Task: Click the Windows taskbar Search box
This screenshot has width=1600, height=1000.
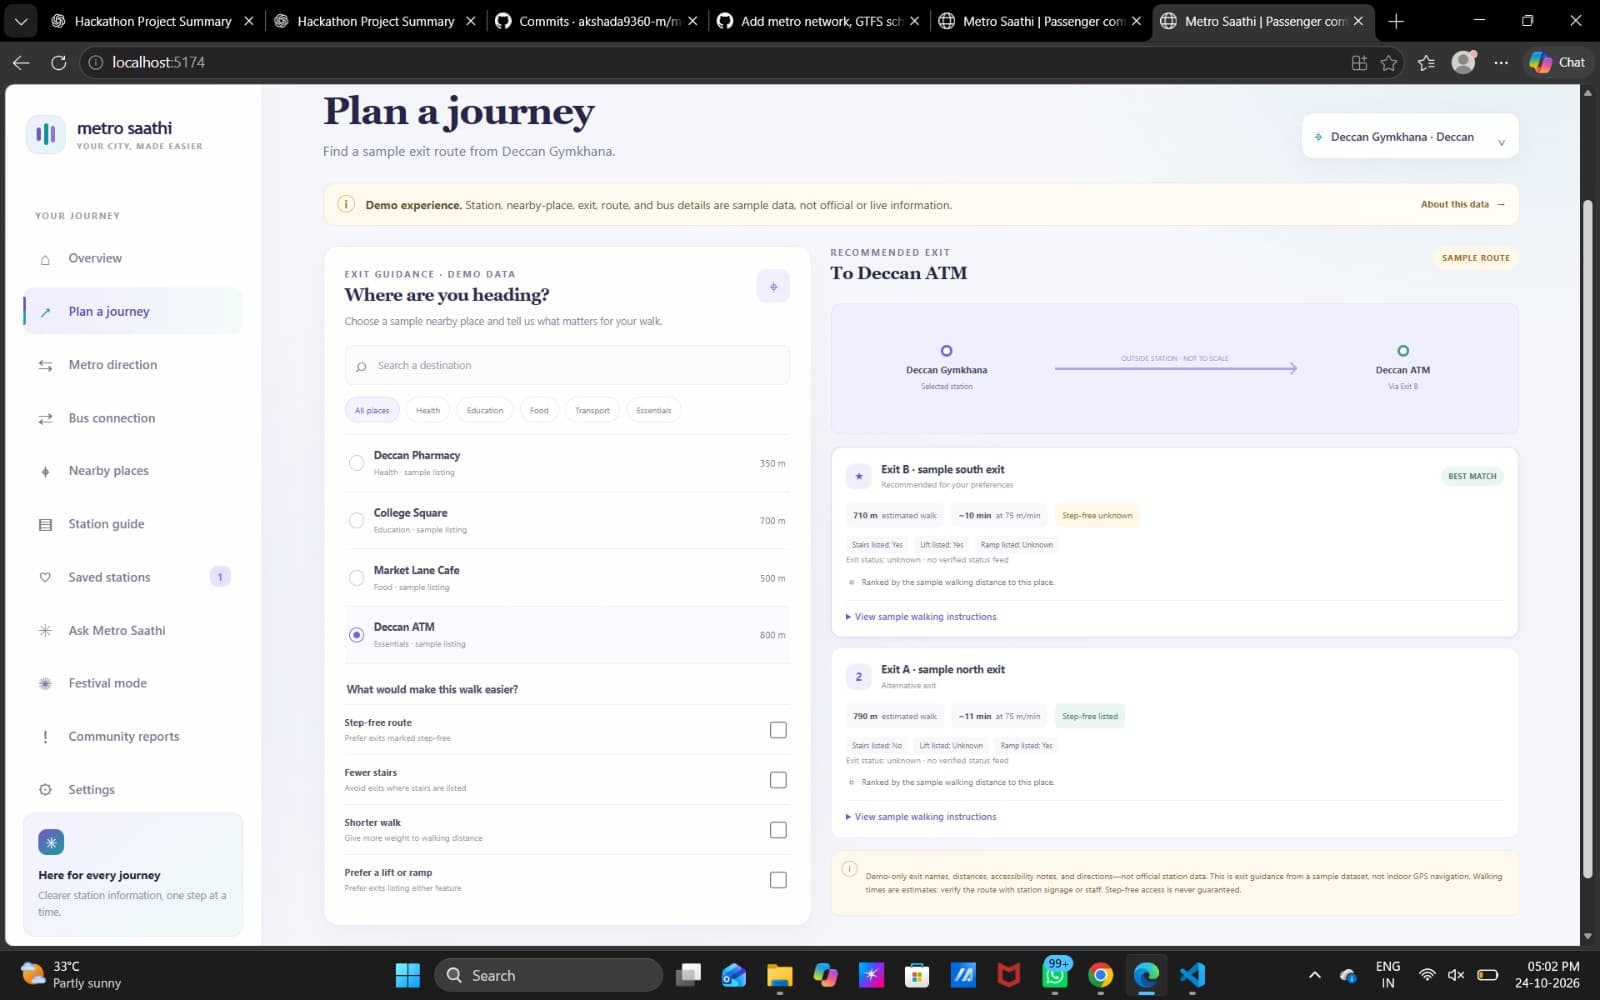Action: tap(548, 975)
